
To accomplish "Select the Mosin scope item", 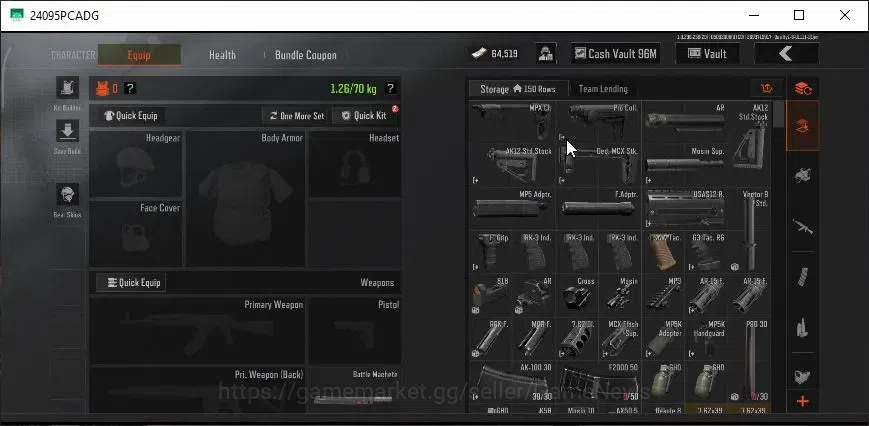I will coord(621,296).
